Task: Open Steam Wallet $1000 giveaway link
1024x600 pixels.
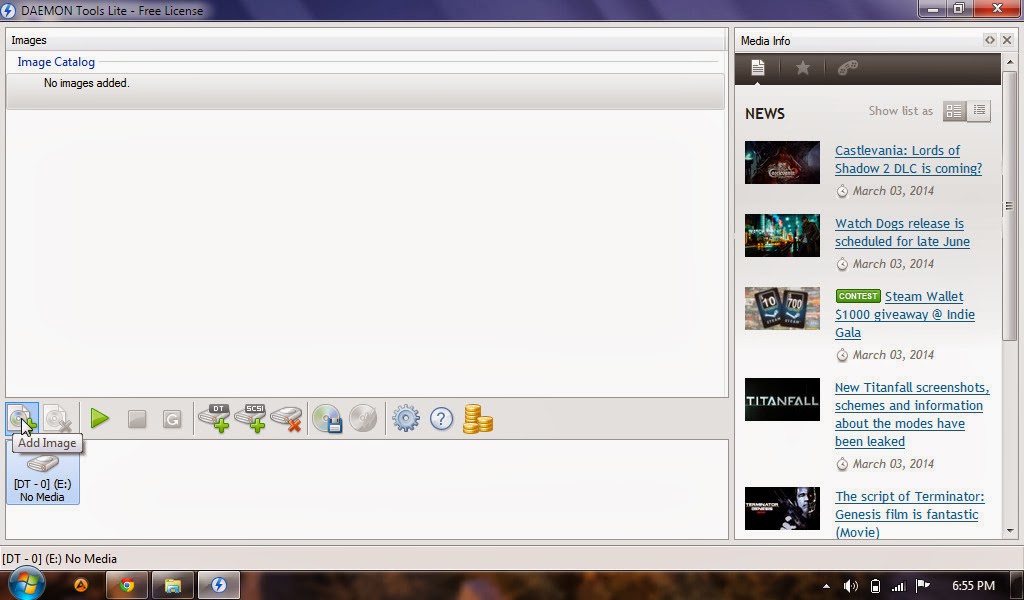Action: coord(904,315)
